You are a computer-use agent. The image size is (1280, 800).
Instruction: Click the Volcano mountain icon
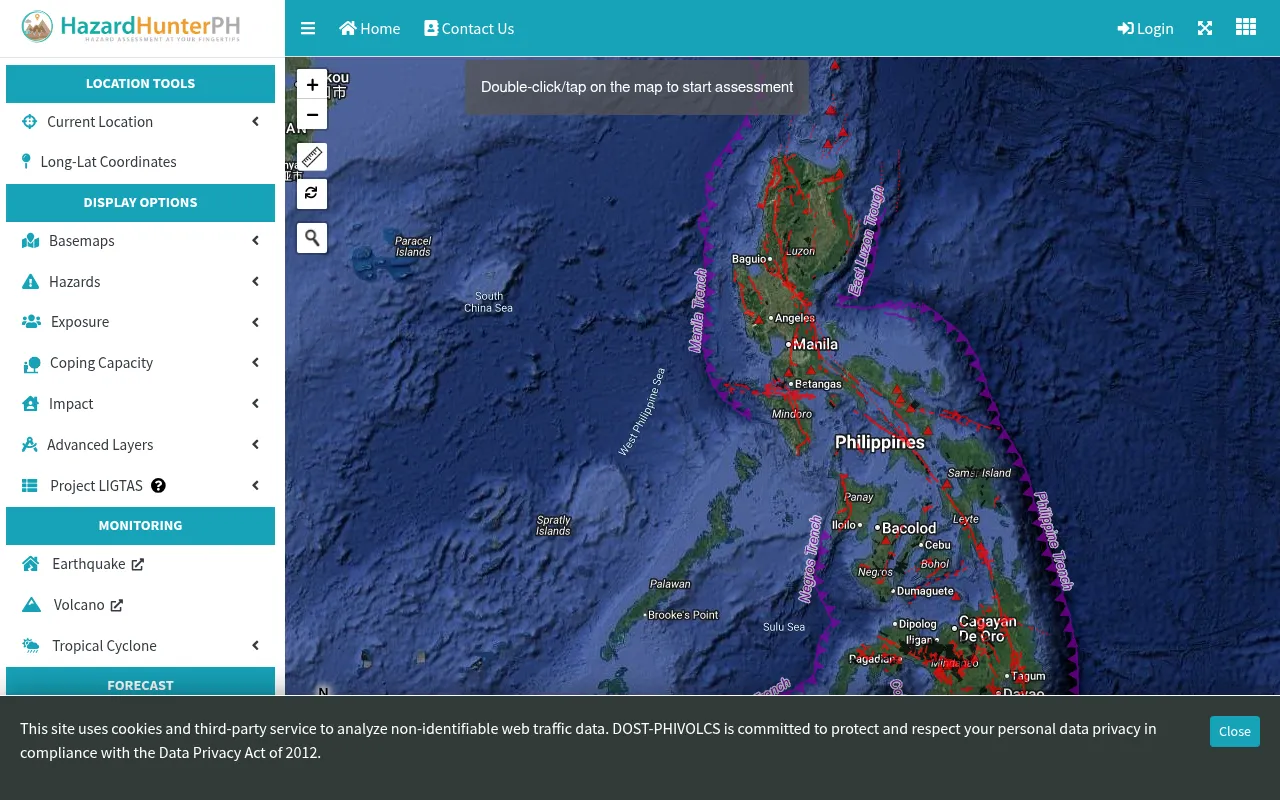pos(32,605)
